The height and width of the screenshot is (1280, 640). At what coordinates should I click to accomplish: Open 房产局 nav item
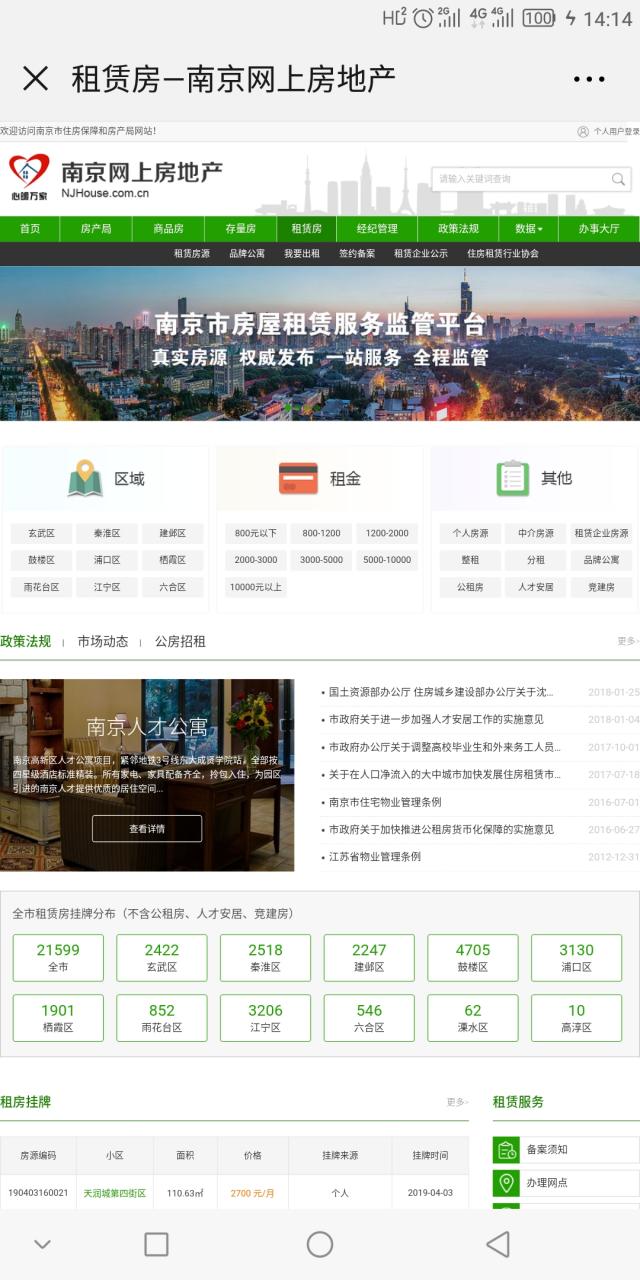[96, 228]
